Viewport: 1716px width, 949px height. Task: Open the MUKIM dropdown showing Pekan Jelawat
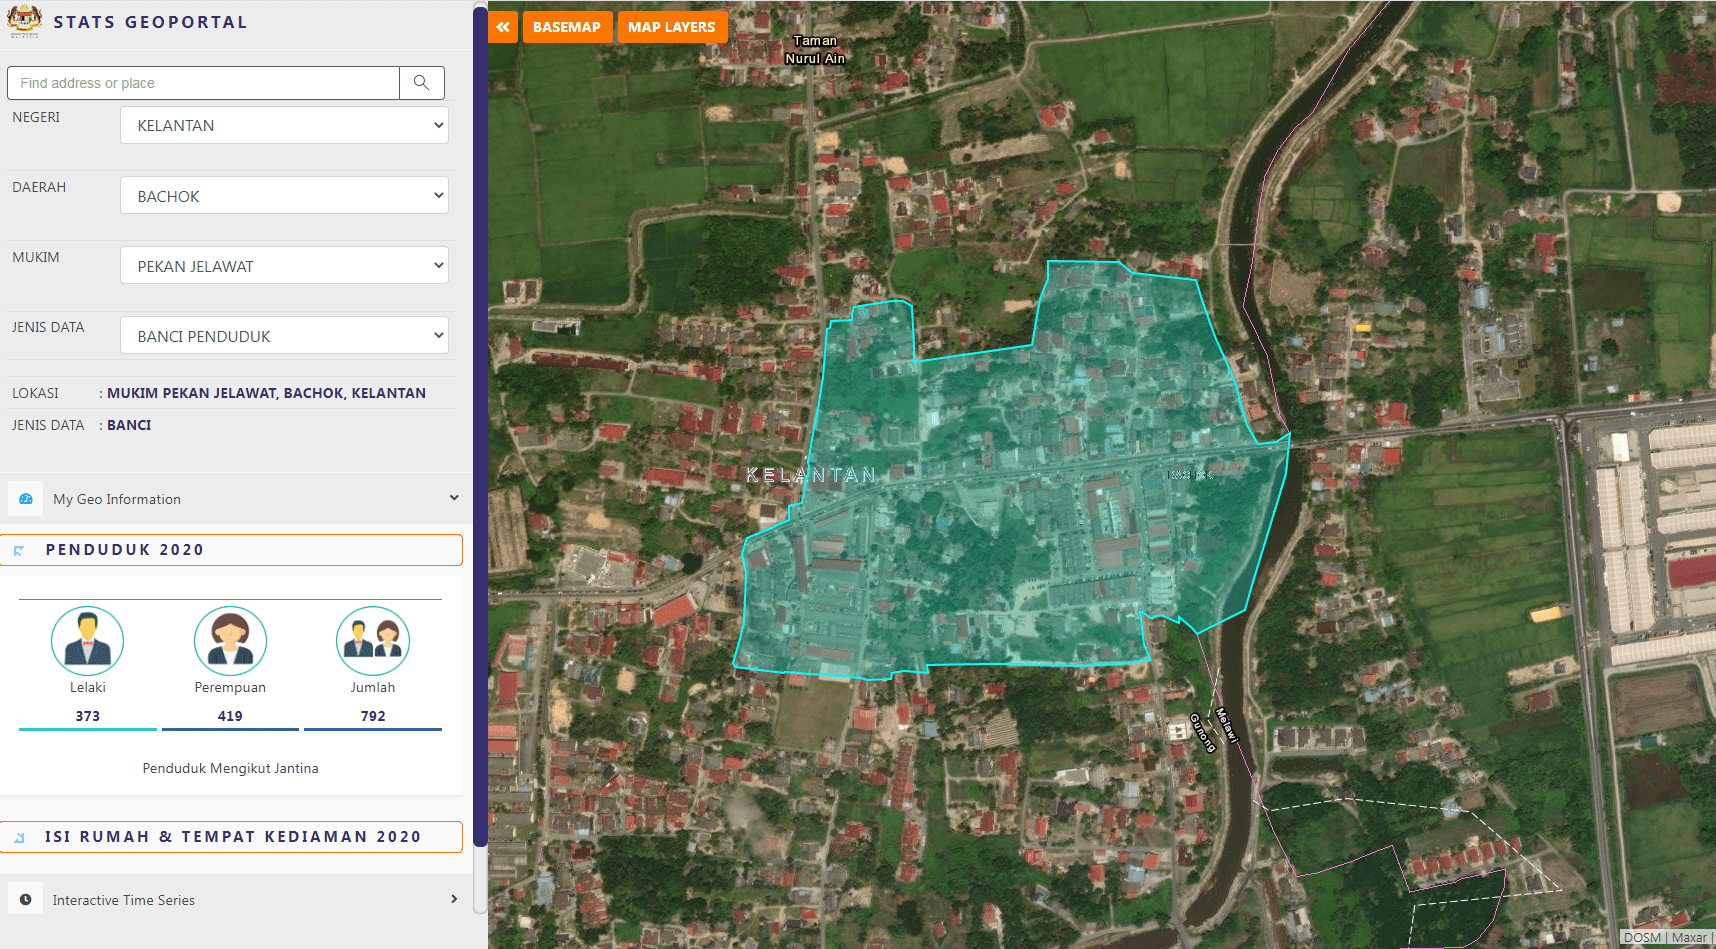tap(284, 266)
